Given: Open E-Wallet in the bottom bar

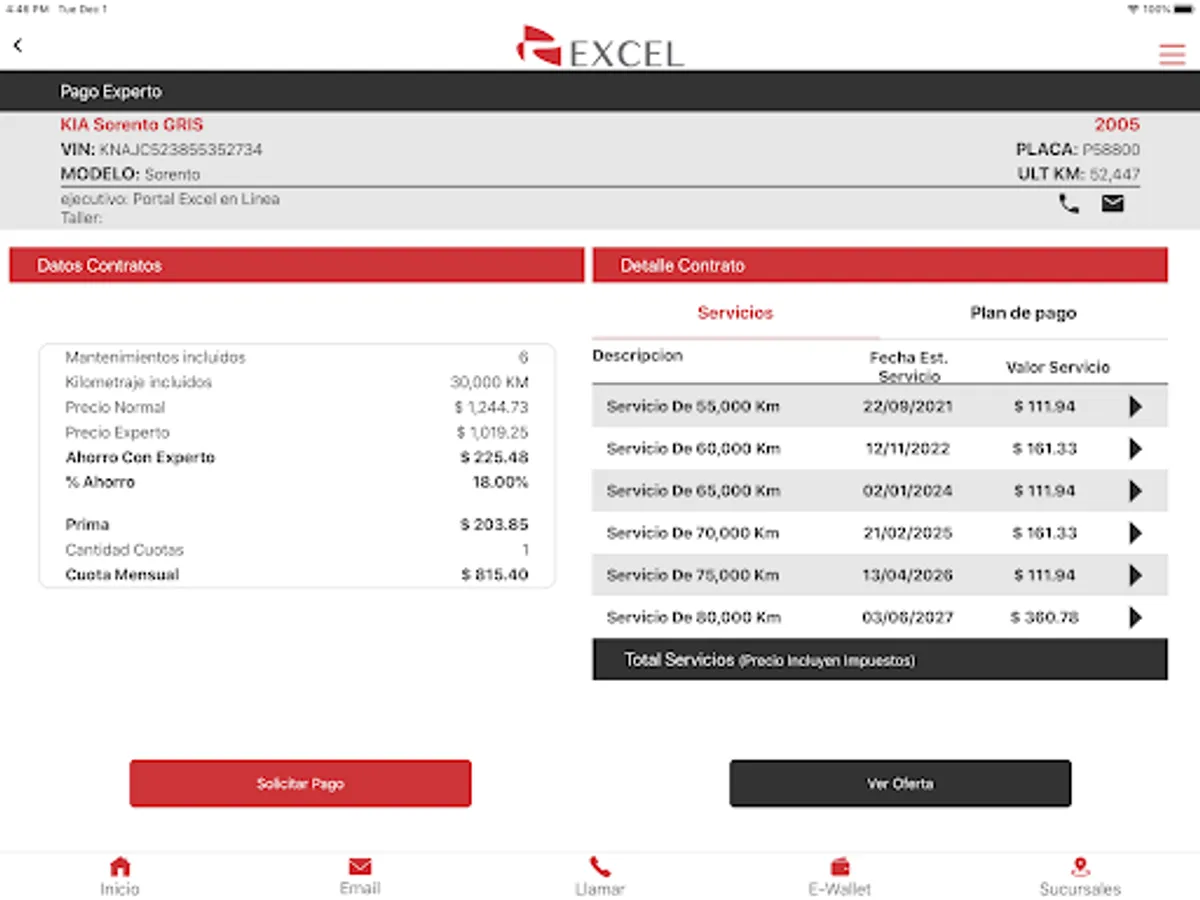Looking at the screenshot, I should tap(840, 877).
